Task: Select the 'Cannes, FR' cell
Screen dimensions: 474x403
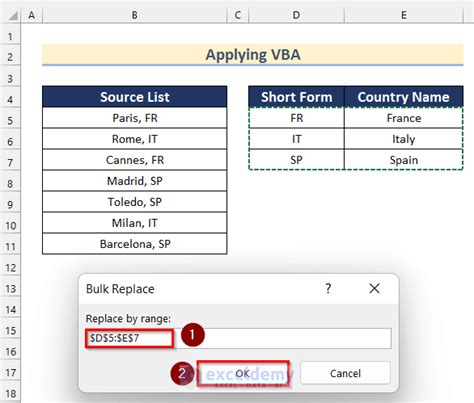Action: 135,160
